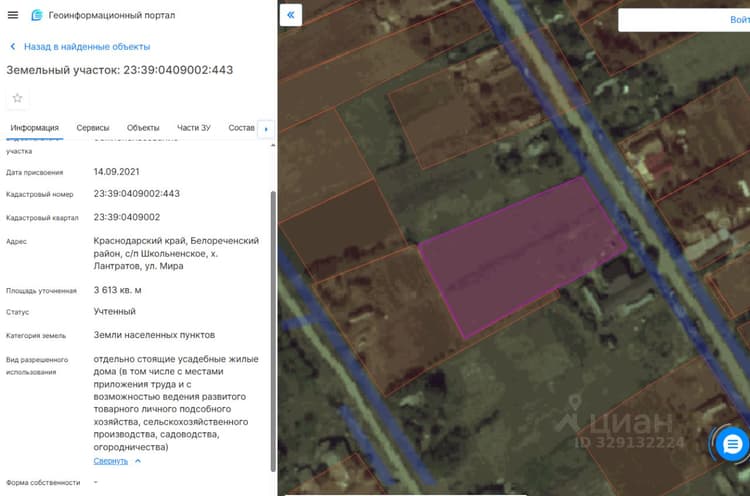Select the highlighted magenta parcel on the map

point(521,258)
